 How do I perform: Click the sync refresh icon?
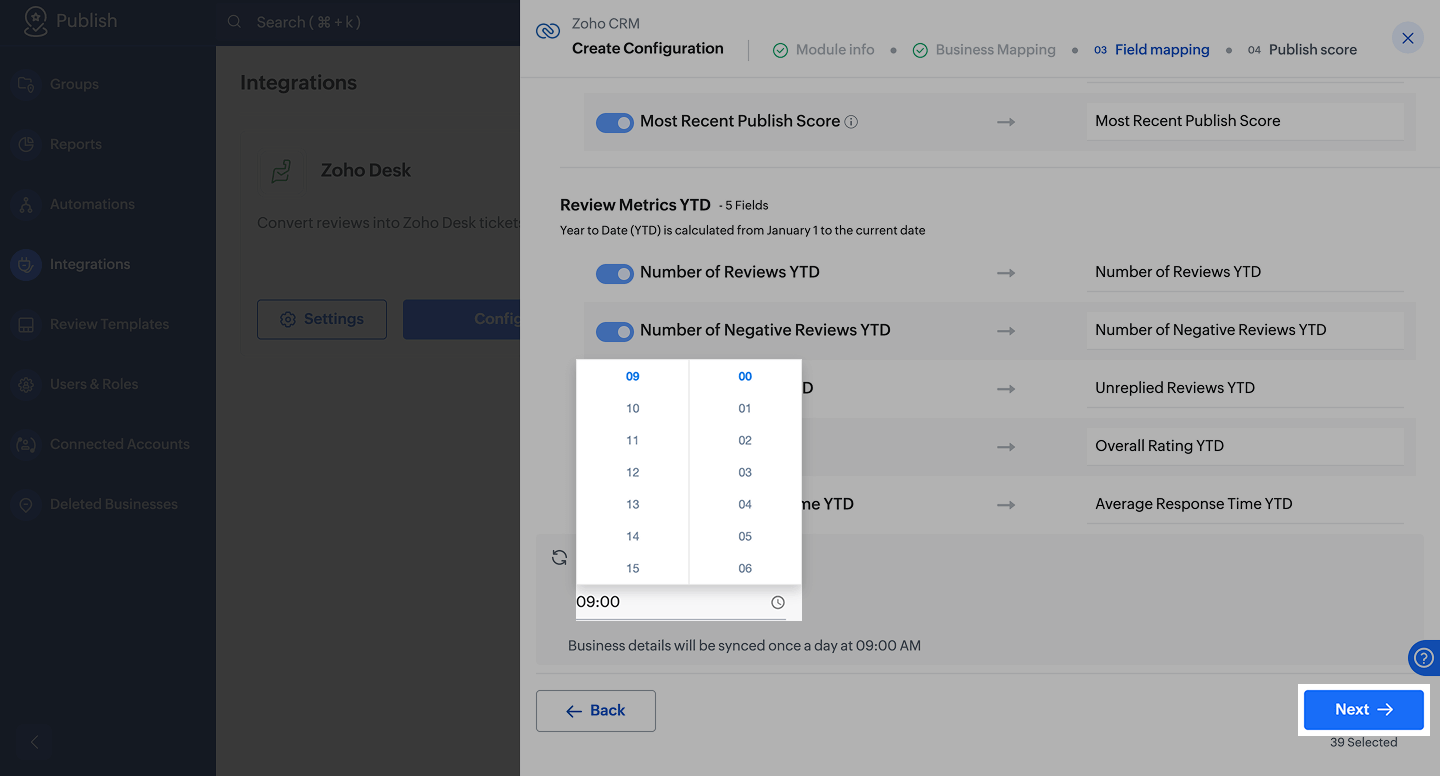560,558
